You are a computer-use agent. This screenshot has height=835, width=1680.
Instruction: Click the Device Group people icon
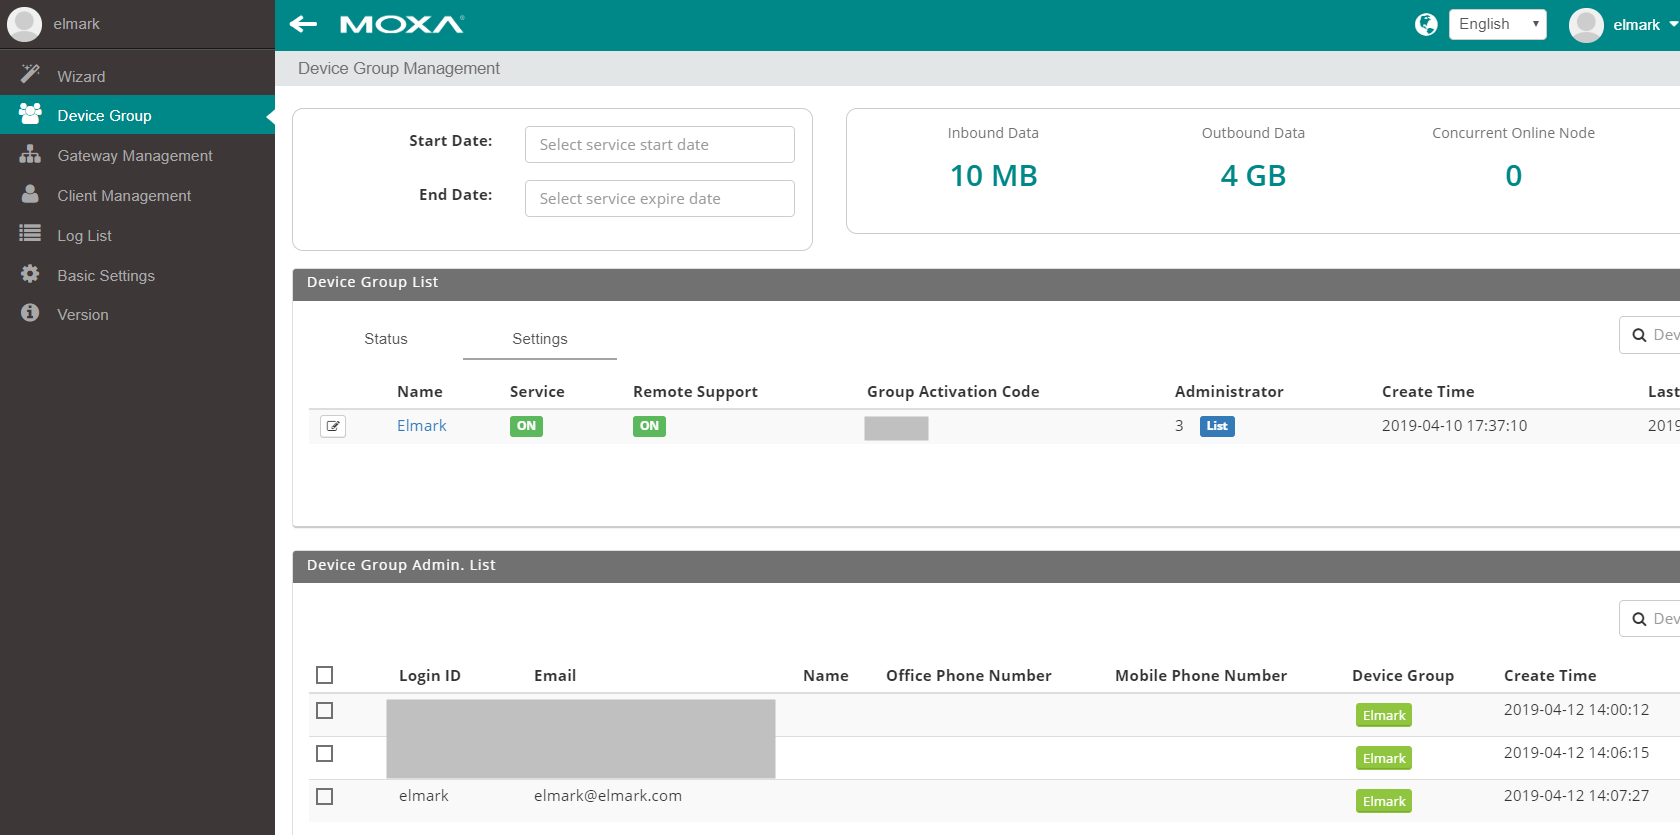pyautogui.click(x=30, y=114)
